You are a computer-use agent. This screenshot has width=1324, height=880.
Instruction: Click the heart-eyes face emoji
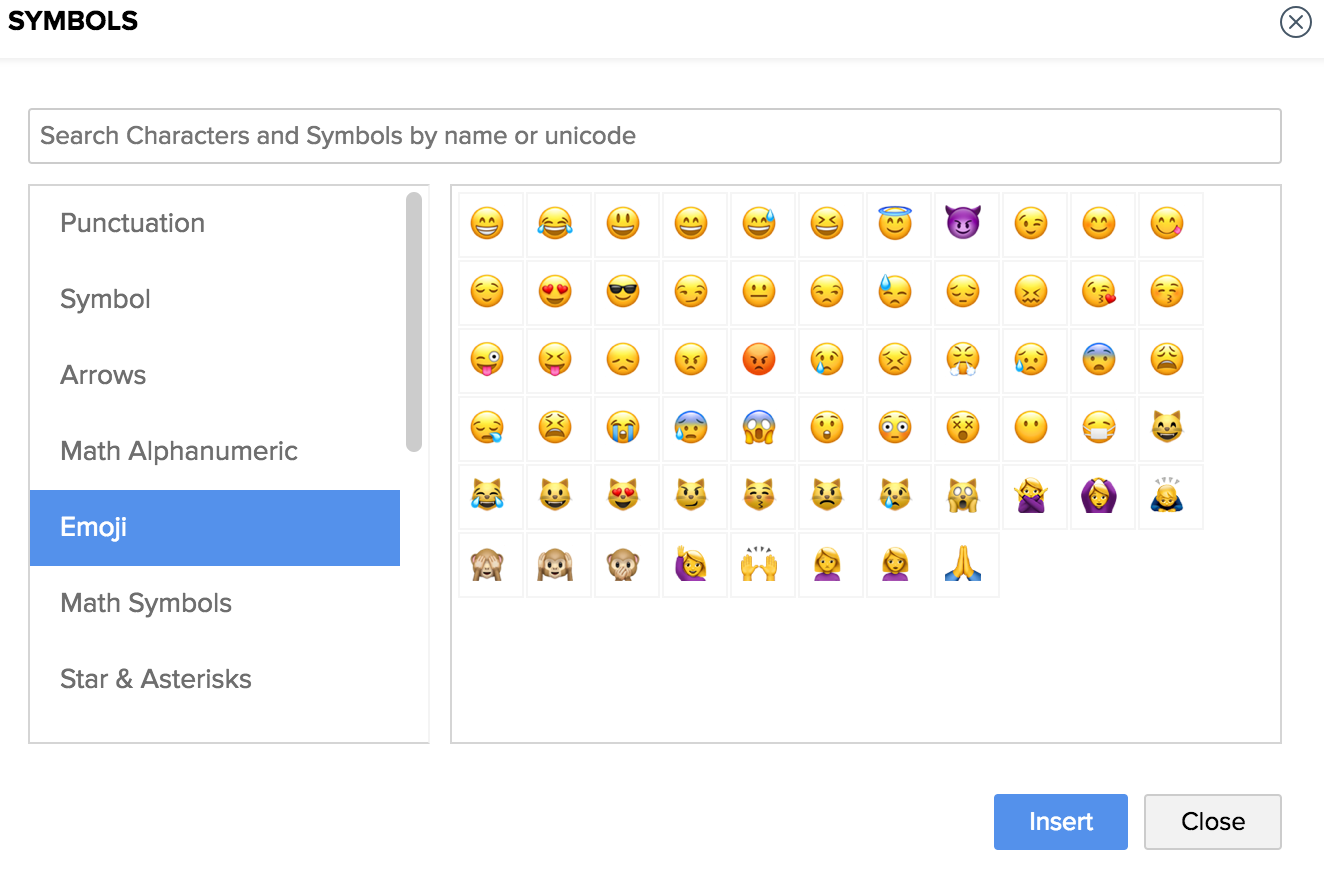tap(555, 292)
